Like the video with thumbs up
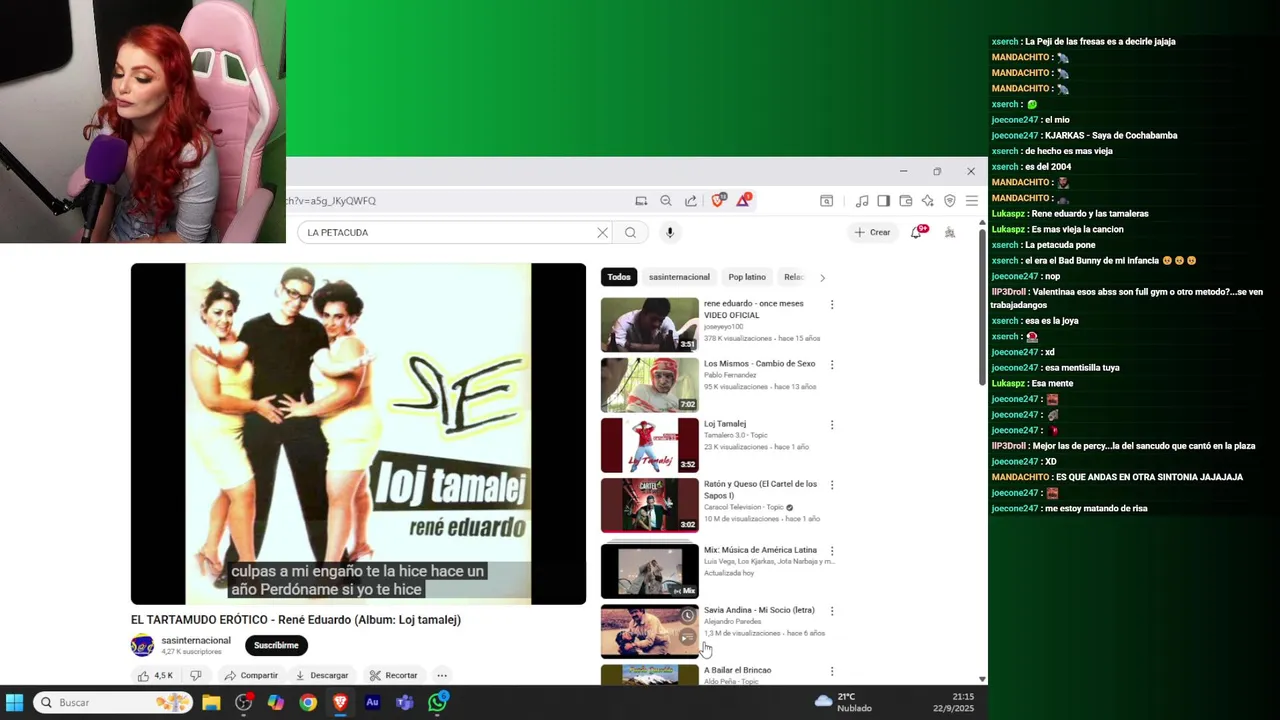Viewport: 1280px width, 720px height. click(x=155, y=675)
